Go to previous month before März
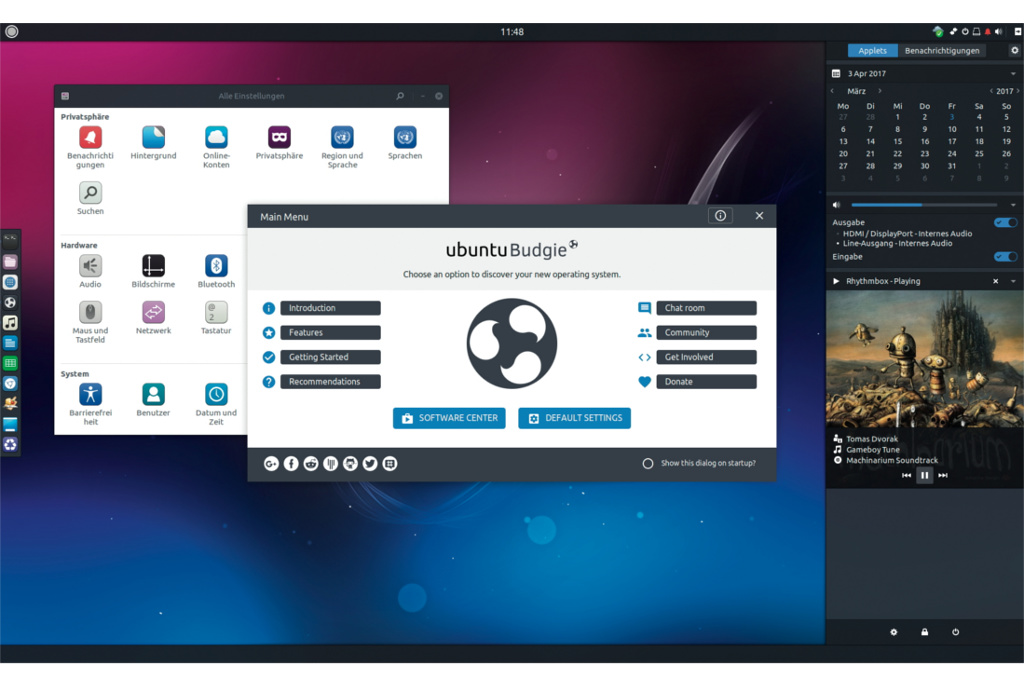The width and height of the screenshot is (1024, 687). 833,91
